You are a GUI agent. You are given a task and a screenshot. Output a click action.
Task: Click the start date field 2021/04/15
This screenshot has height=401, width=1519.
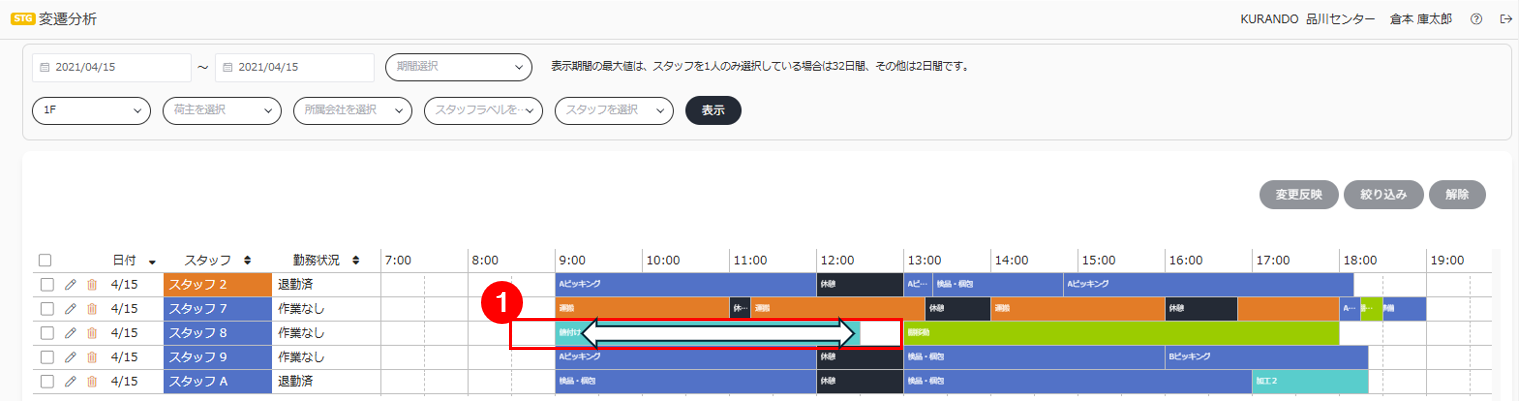111,67
